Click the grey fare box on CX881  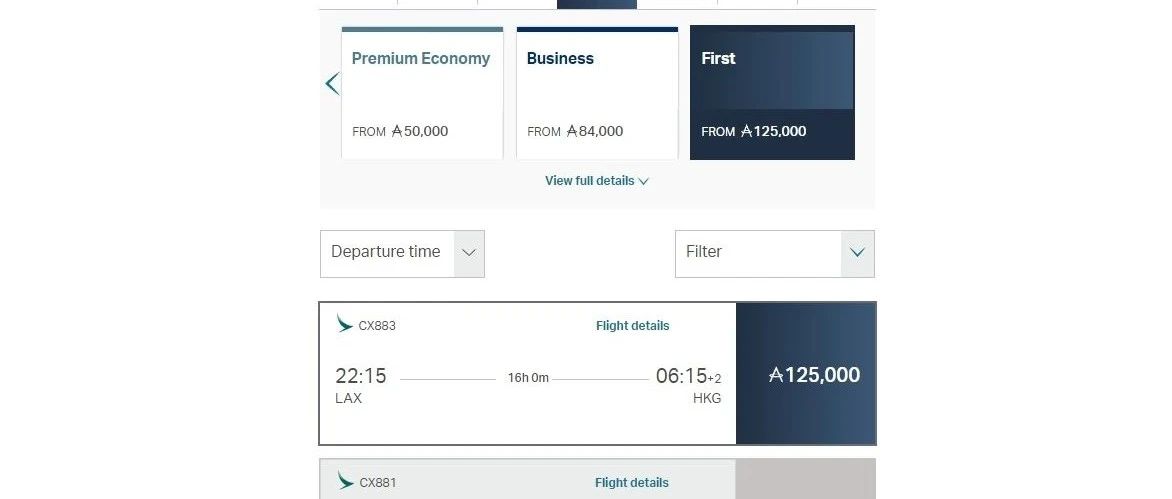coord(806,479)
